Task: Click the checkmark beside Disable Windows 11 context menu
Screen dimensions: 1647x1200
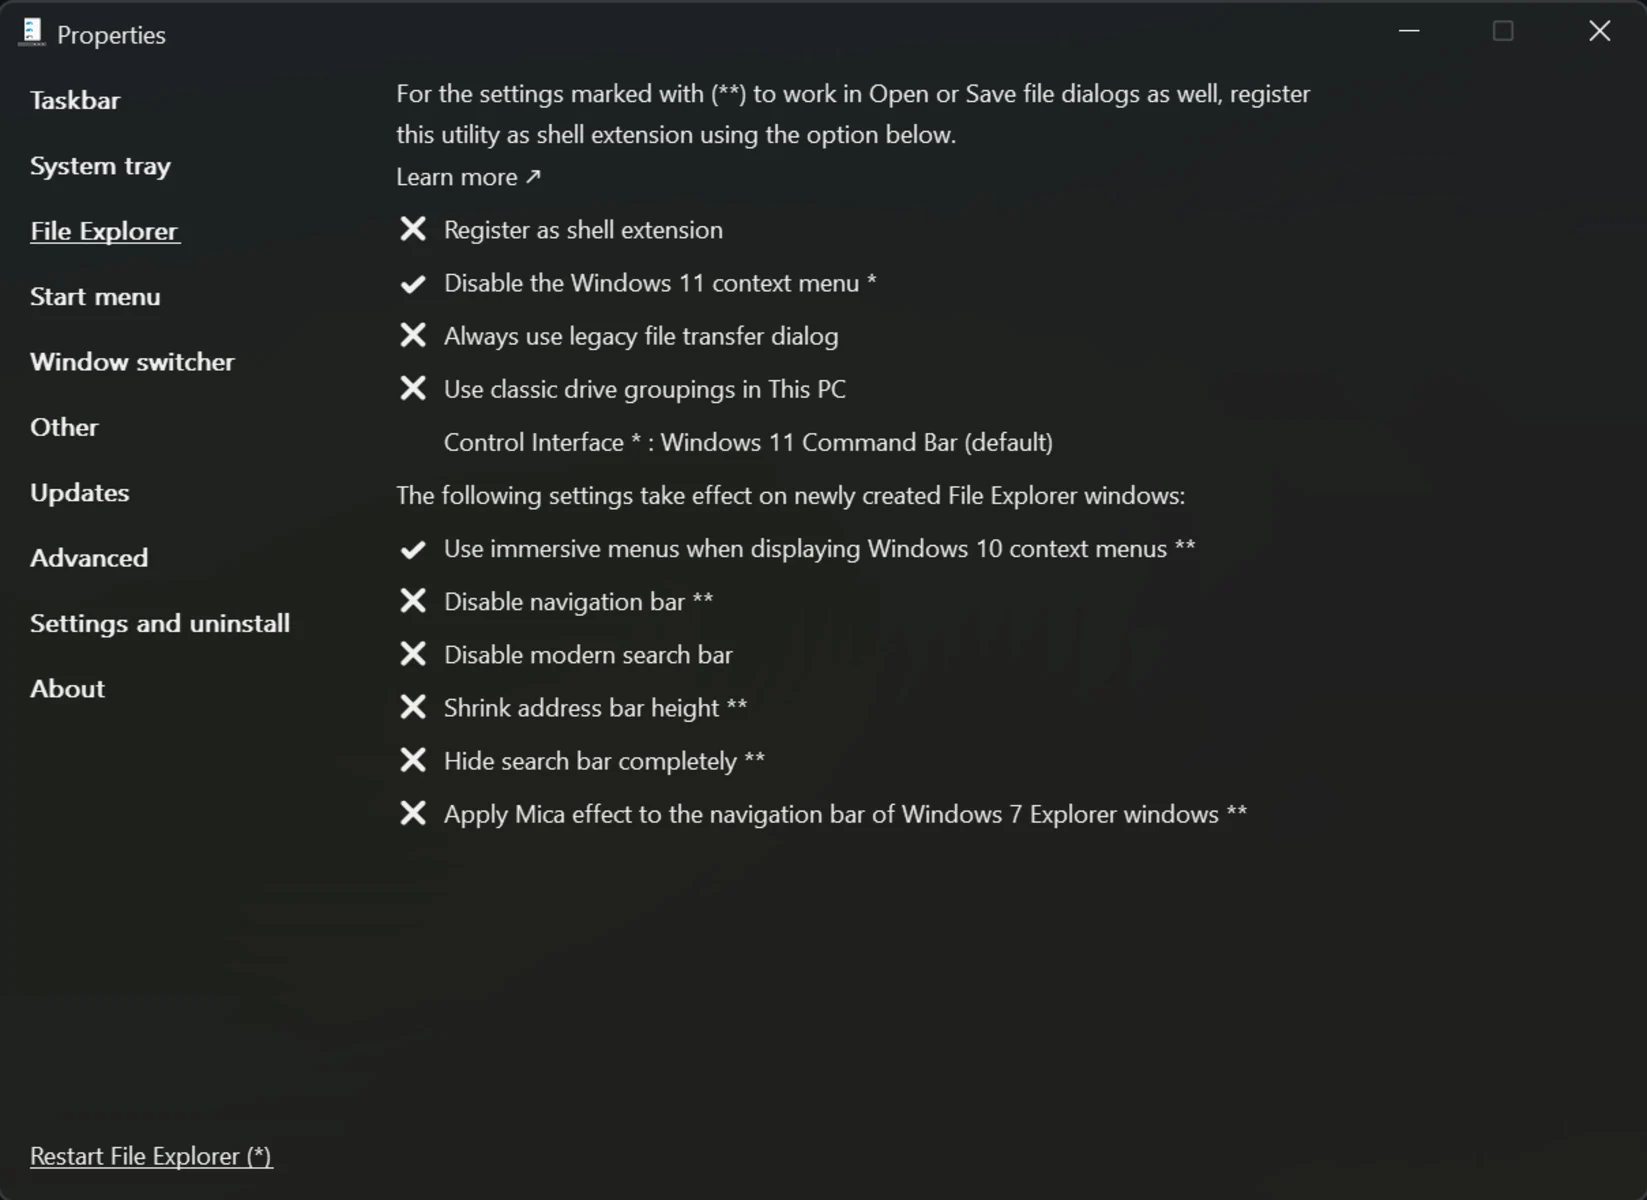Action: (x=413, y=284)
